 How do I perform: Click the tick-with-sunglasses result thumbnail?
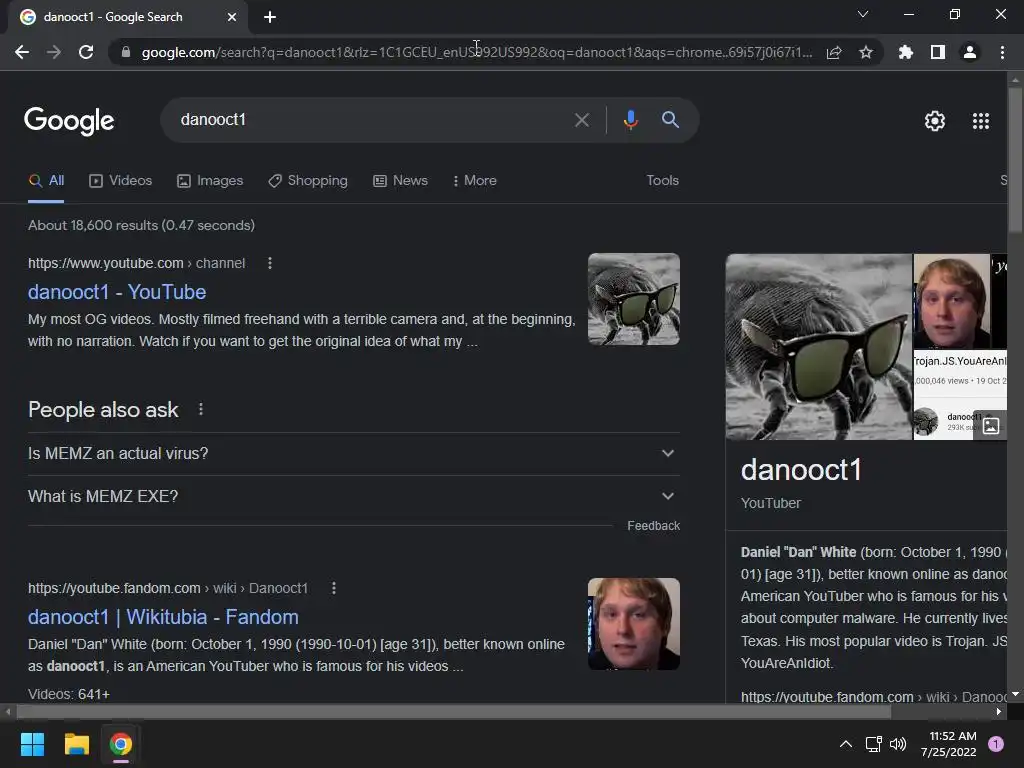633,299
